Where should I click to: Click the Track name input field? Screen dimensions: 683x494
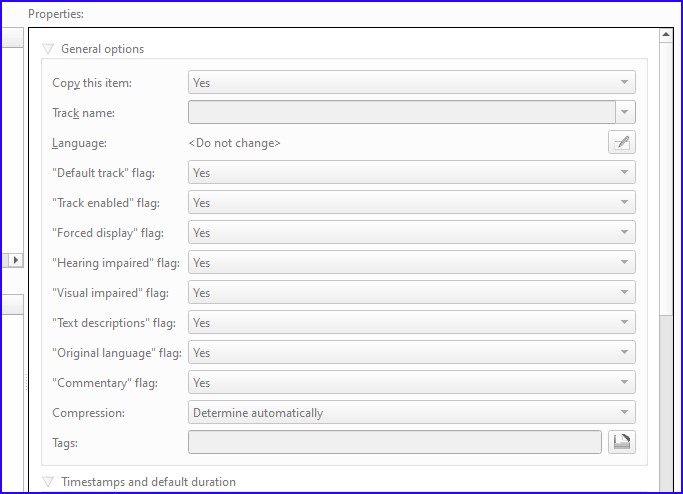(x=401, y=113)
